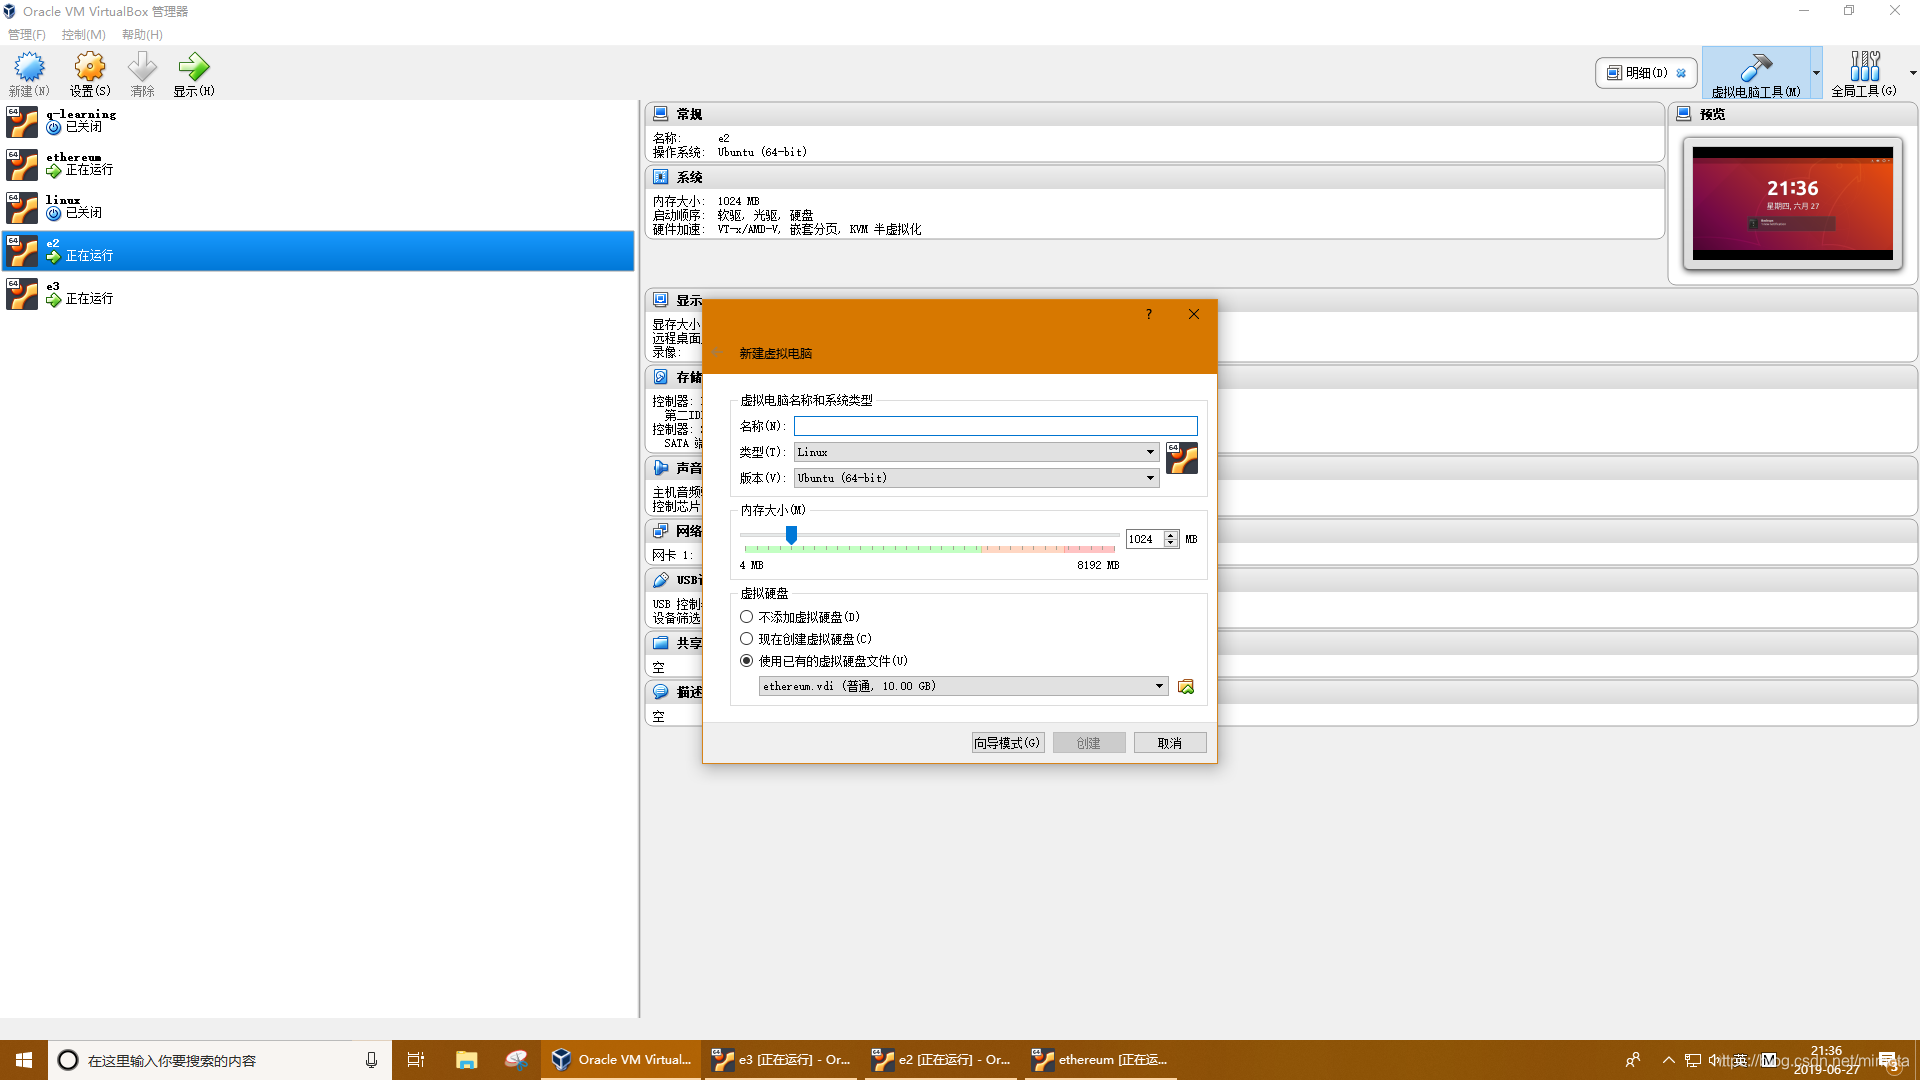This screenshot has width=1920, height=1080.
Task: Click the 新建 (New) toolbar icon
Action: coord(29,67)
